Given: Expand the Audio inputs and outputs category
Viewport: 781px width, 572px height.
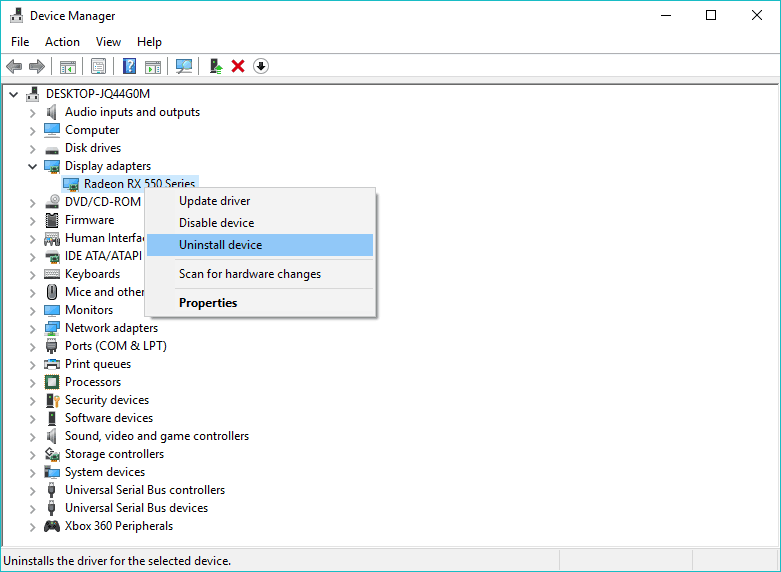Looking at the screenshot, I should [x=32, y=113].
